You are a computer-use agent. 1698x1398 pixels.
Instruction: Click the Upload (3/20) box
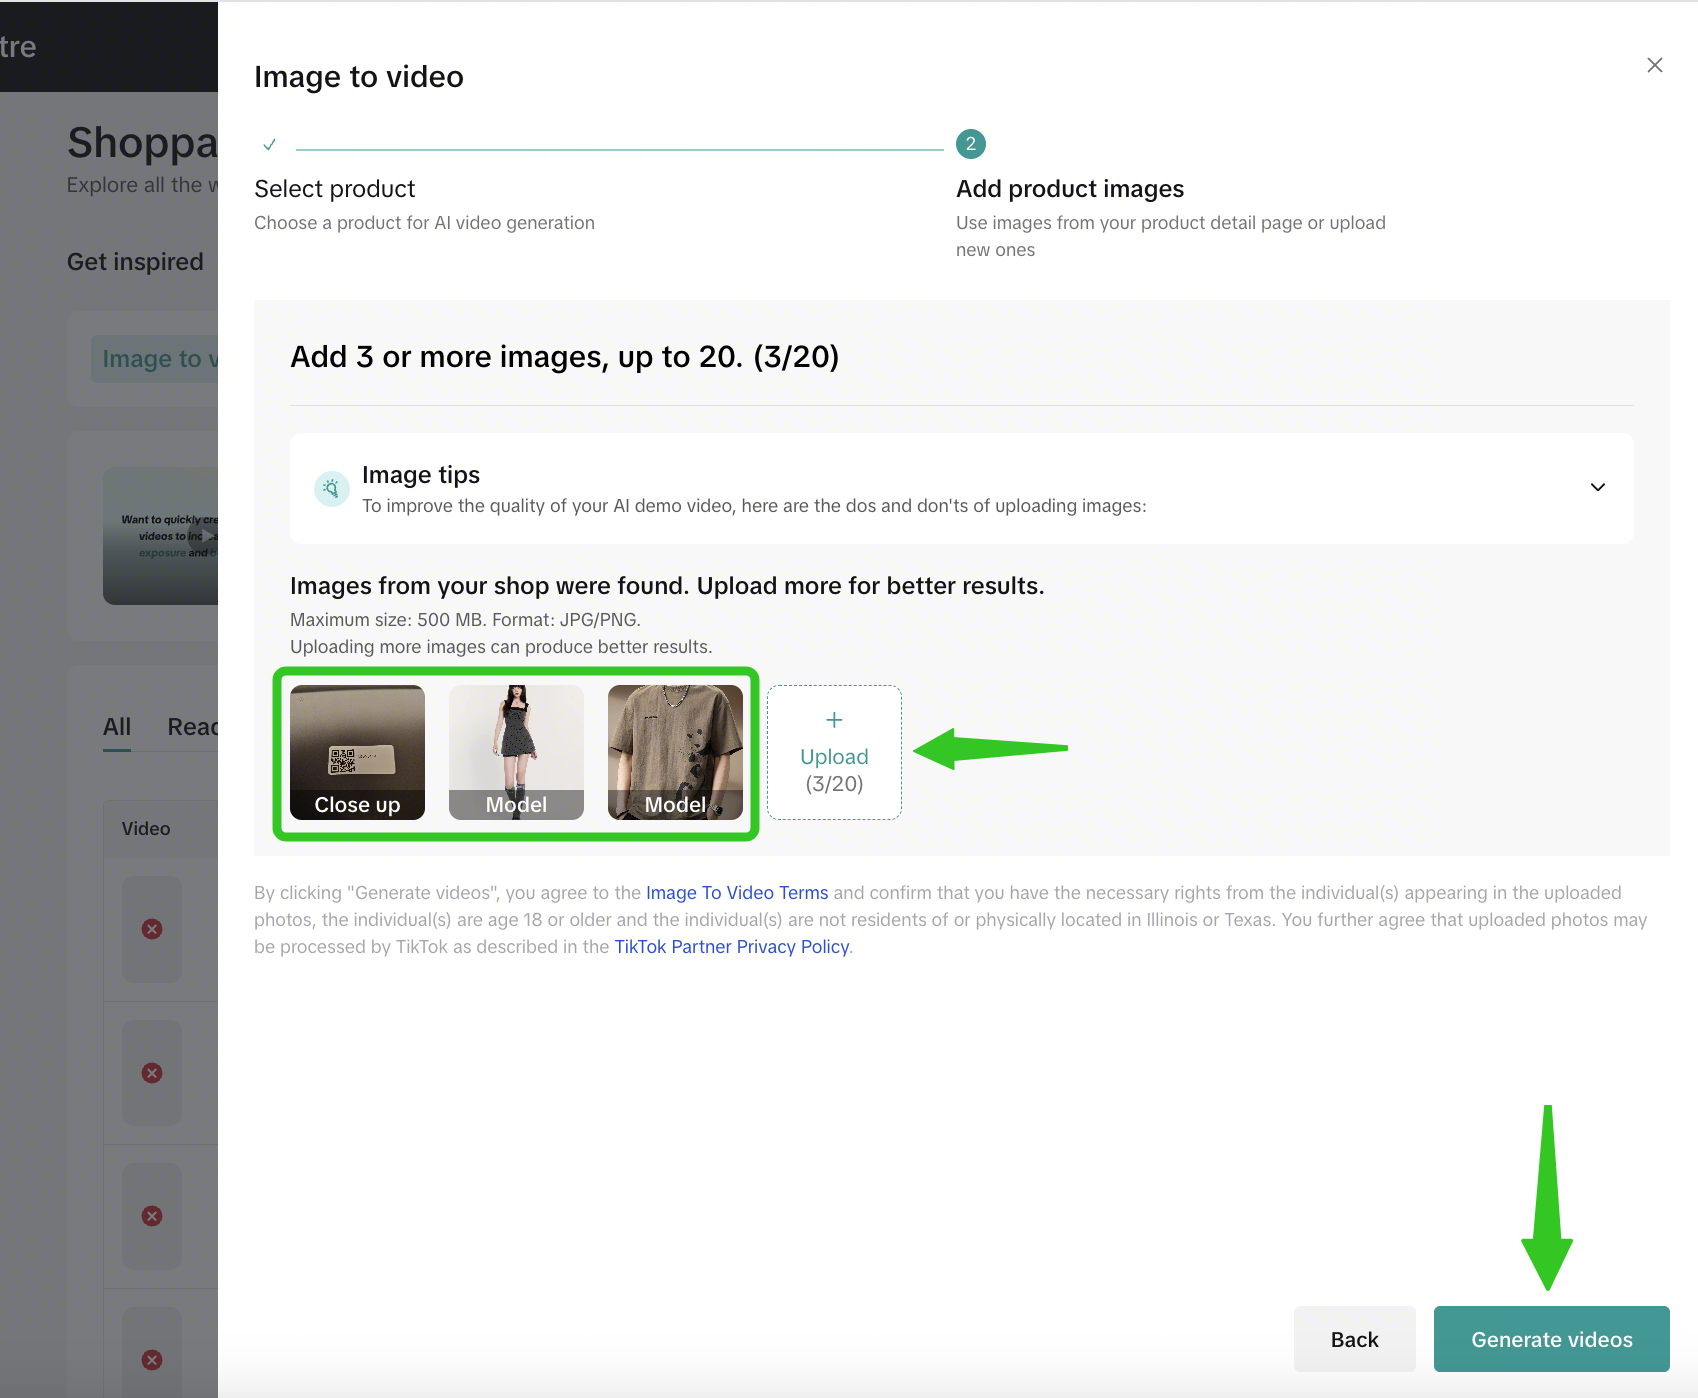834,753
